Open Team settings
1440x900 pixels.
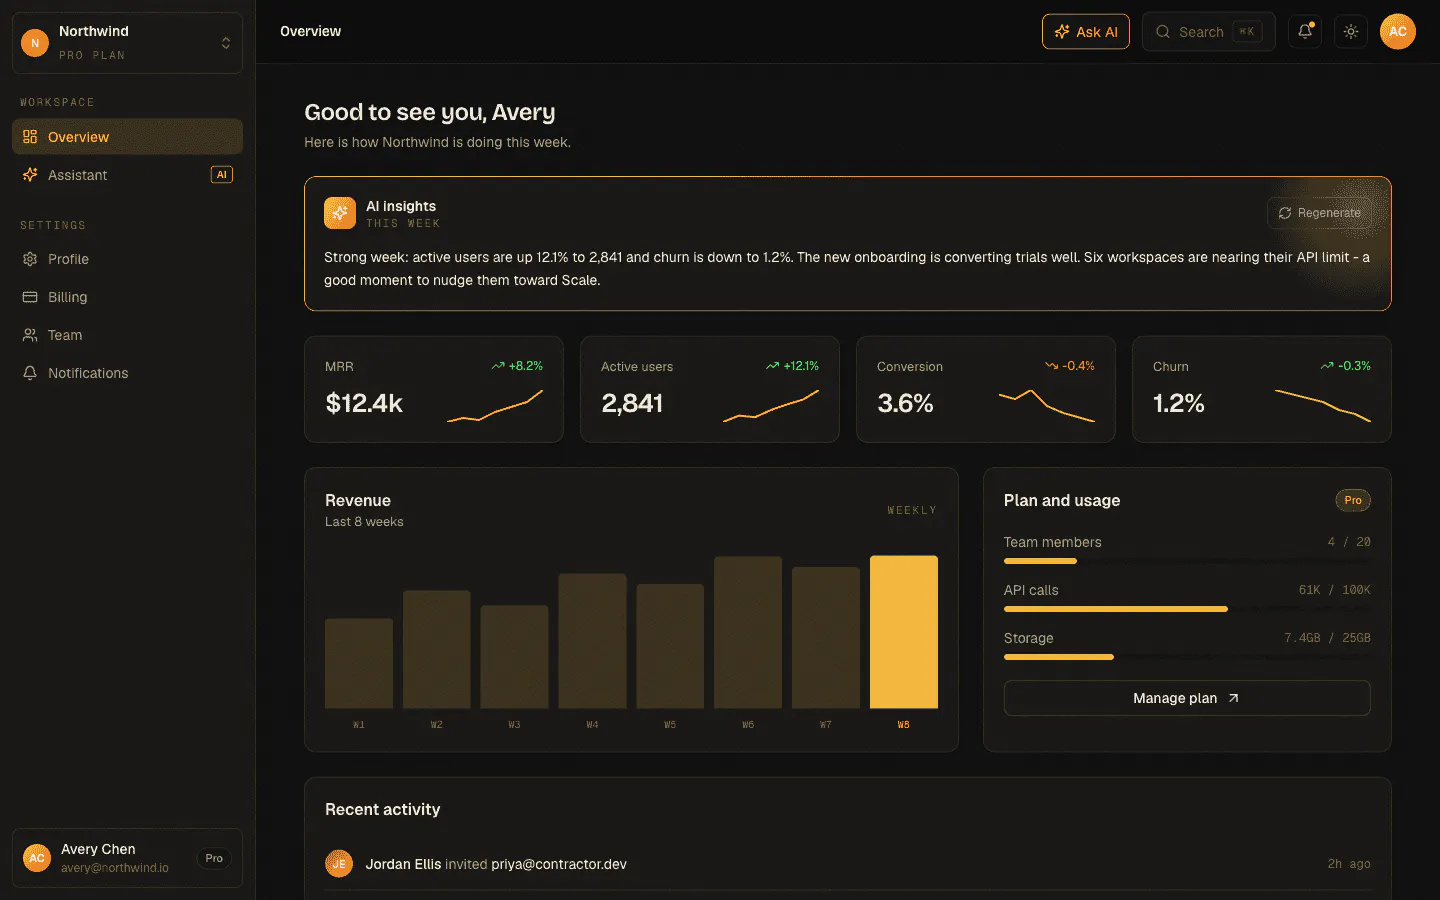pyautogui.click(x=127, y=335)
